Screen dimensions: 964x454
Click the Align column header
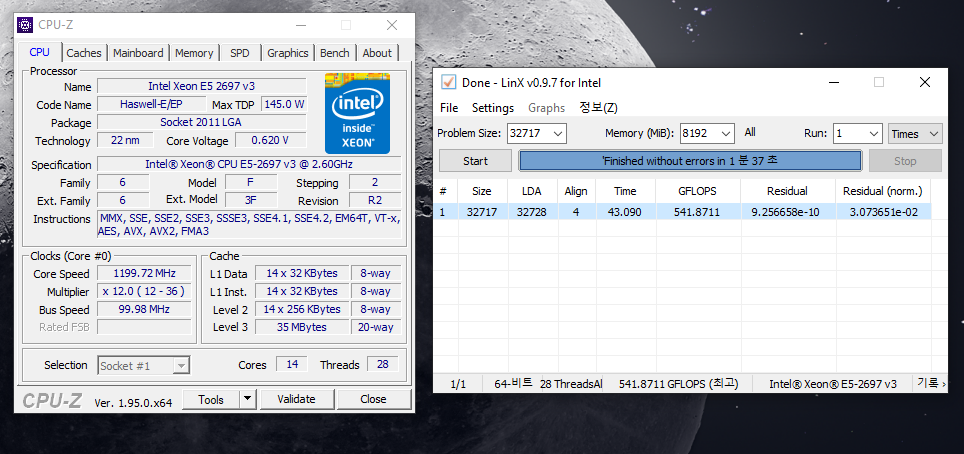tap(576, 191)
